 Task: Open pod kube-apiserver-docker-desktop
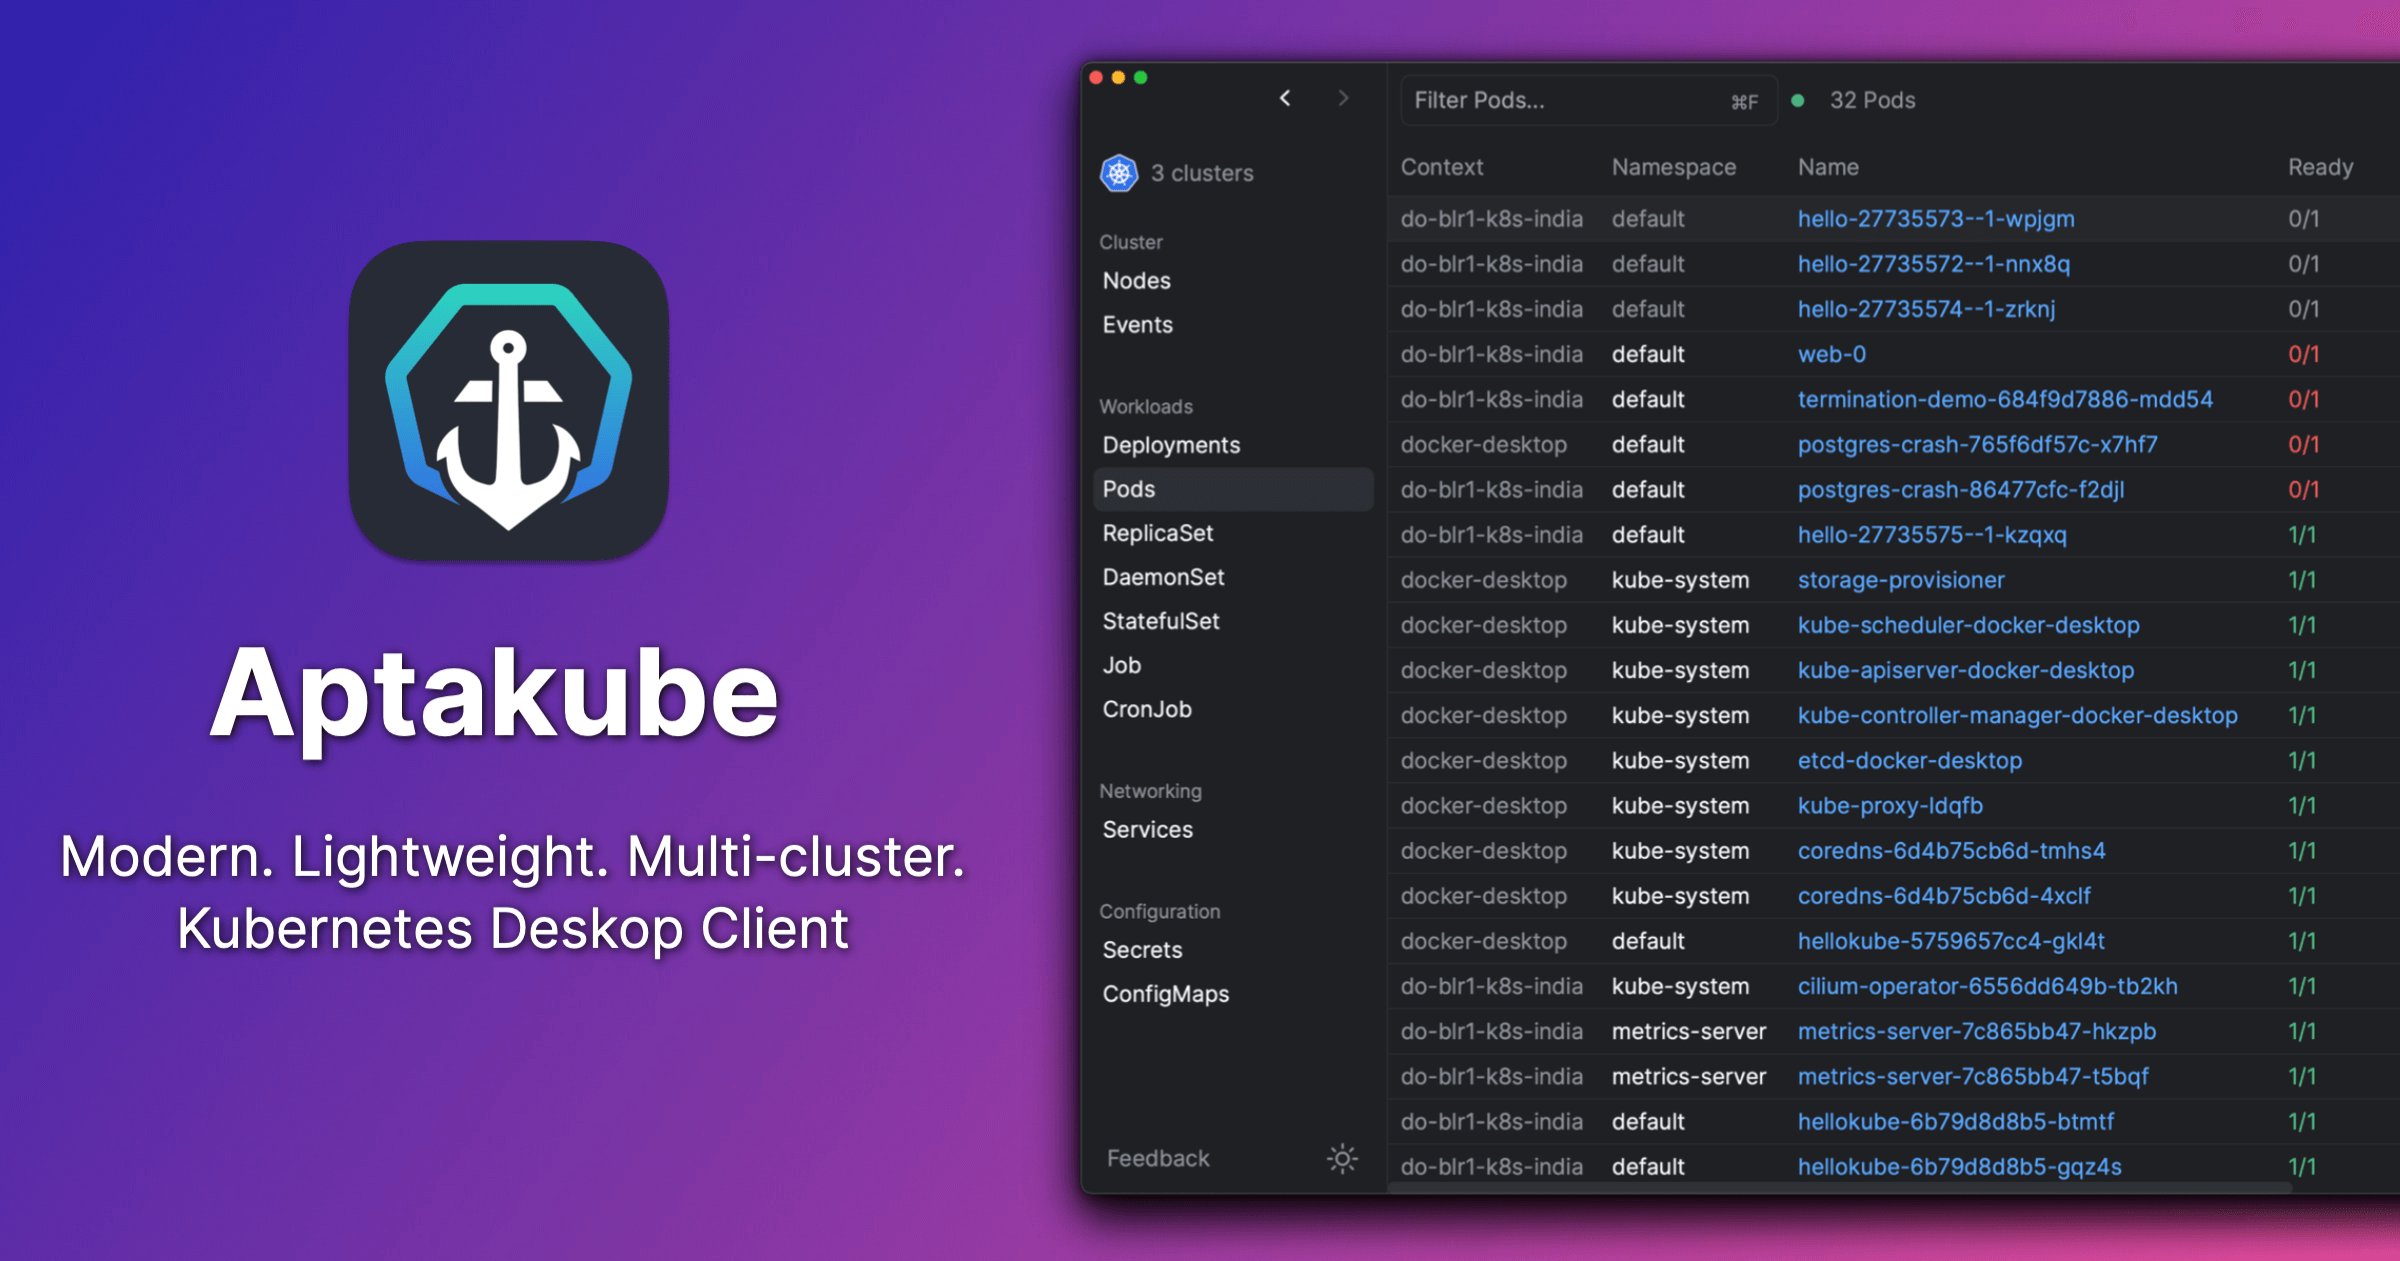[1966, 670]
